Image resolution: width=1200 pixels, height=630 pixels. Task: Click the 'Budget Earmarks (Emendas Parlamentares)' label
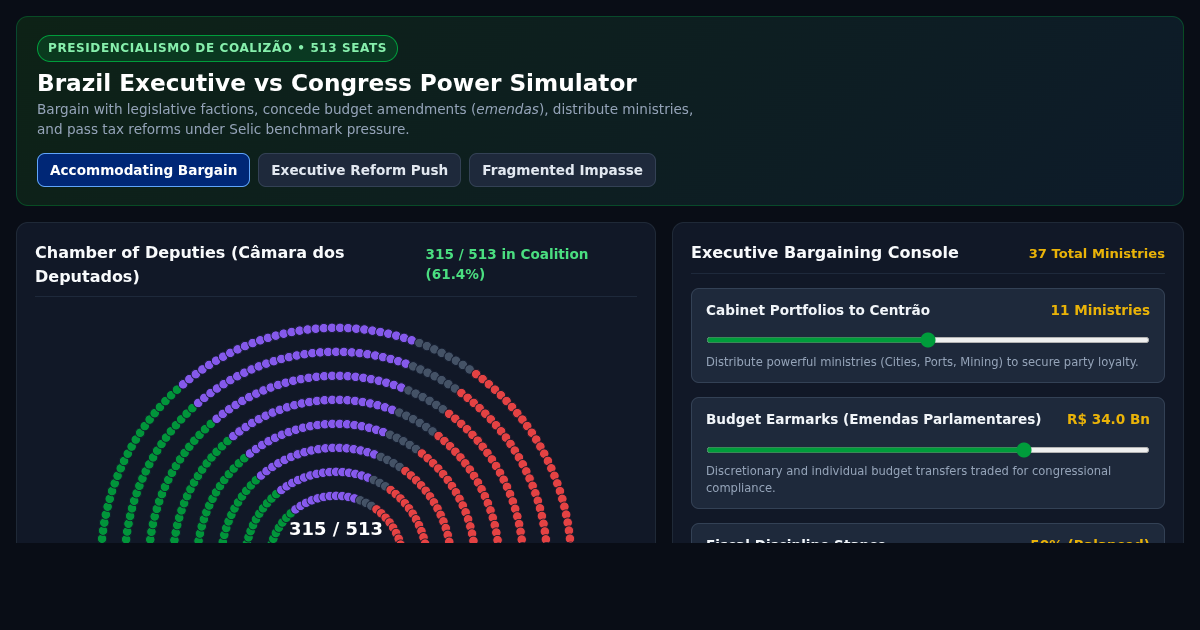click(x=873, y=419)
